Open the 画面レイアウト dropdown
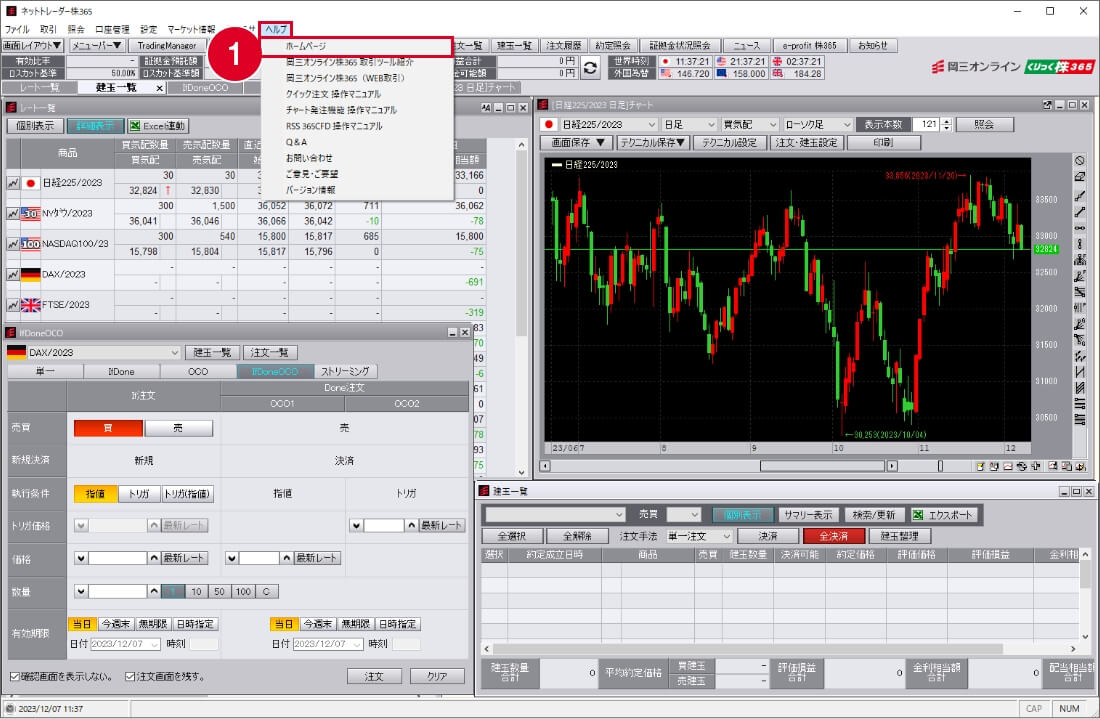The width and height of the screenshot is (1100, 719). (32, 46)
